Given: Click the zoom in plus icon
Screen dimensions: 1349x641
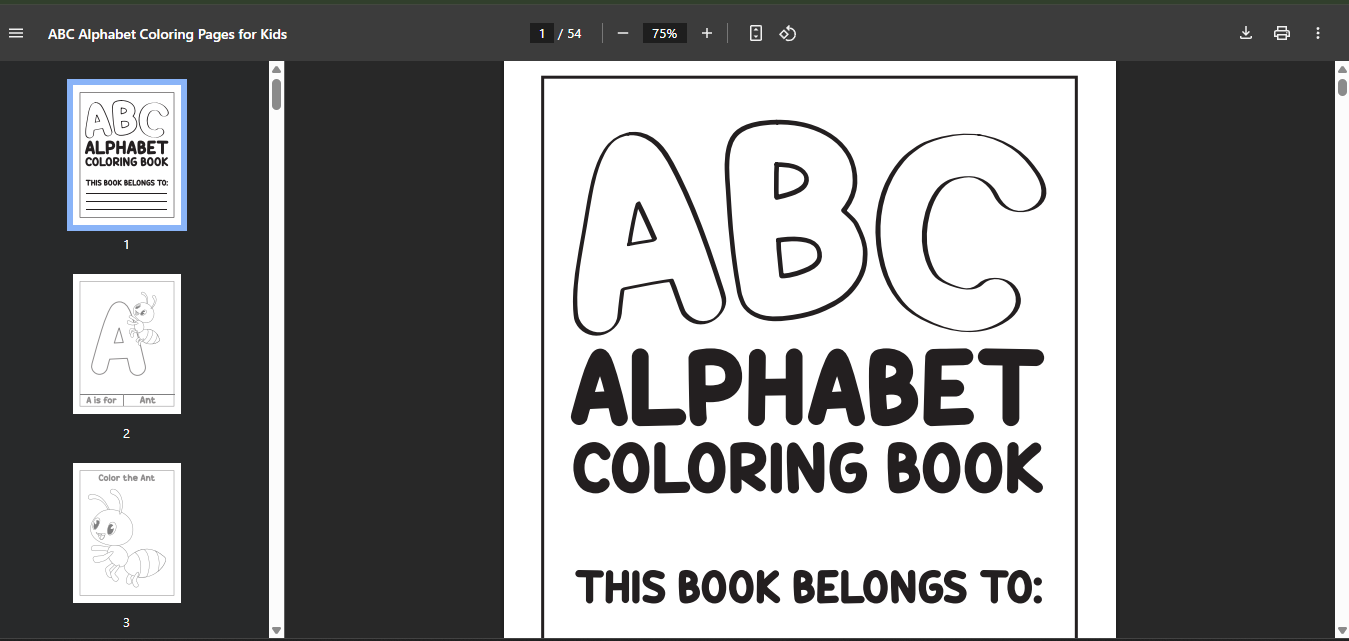Looking at the screenshot, I should click(x=707, y=33).
